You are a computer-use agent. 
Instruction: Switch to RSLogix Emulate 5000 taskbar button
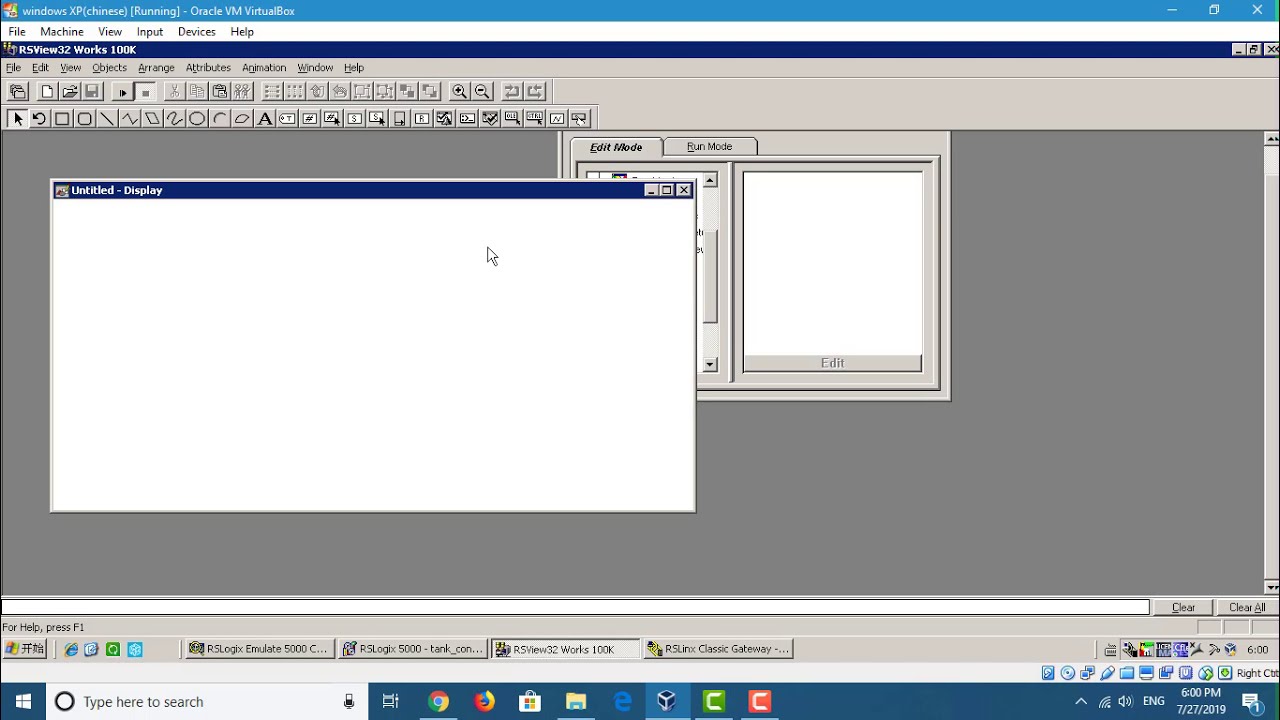(x=259, y=649)
